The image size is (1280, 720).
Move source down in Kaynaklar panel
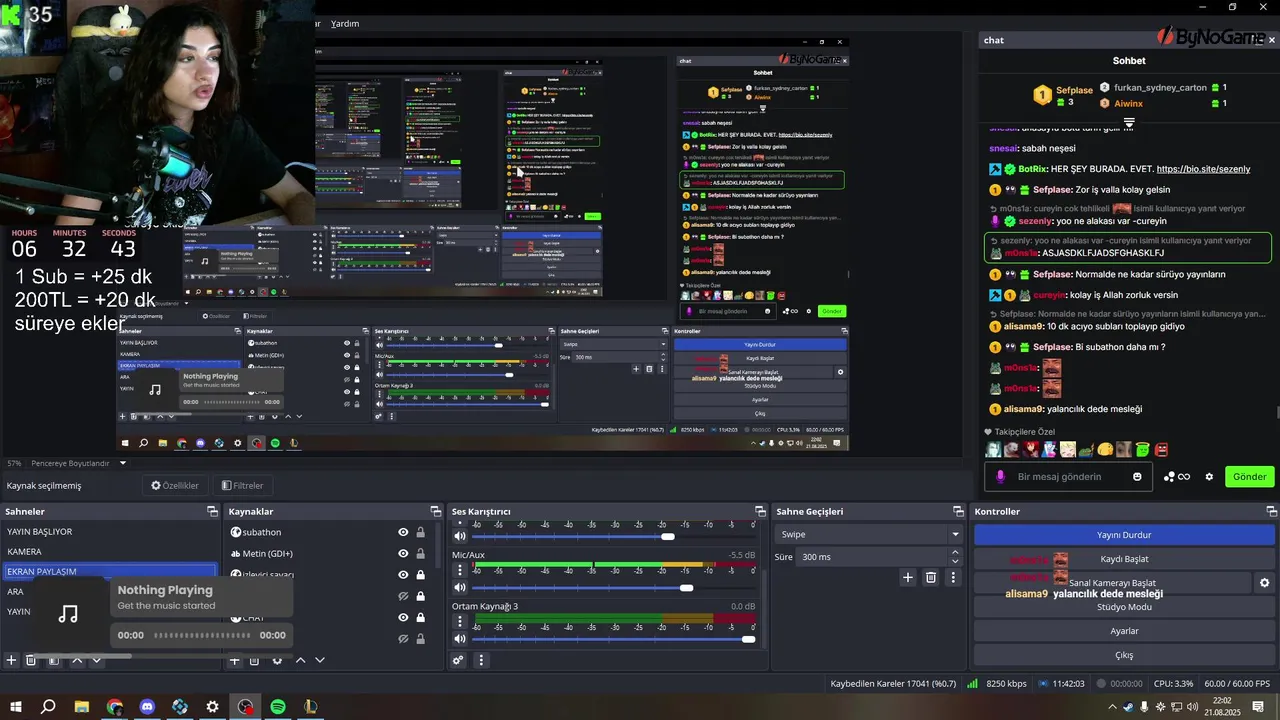pyautogui.click(x=320, y=660)
